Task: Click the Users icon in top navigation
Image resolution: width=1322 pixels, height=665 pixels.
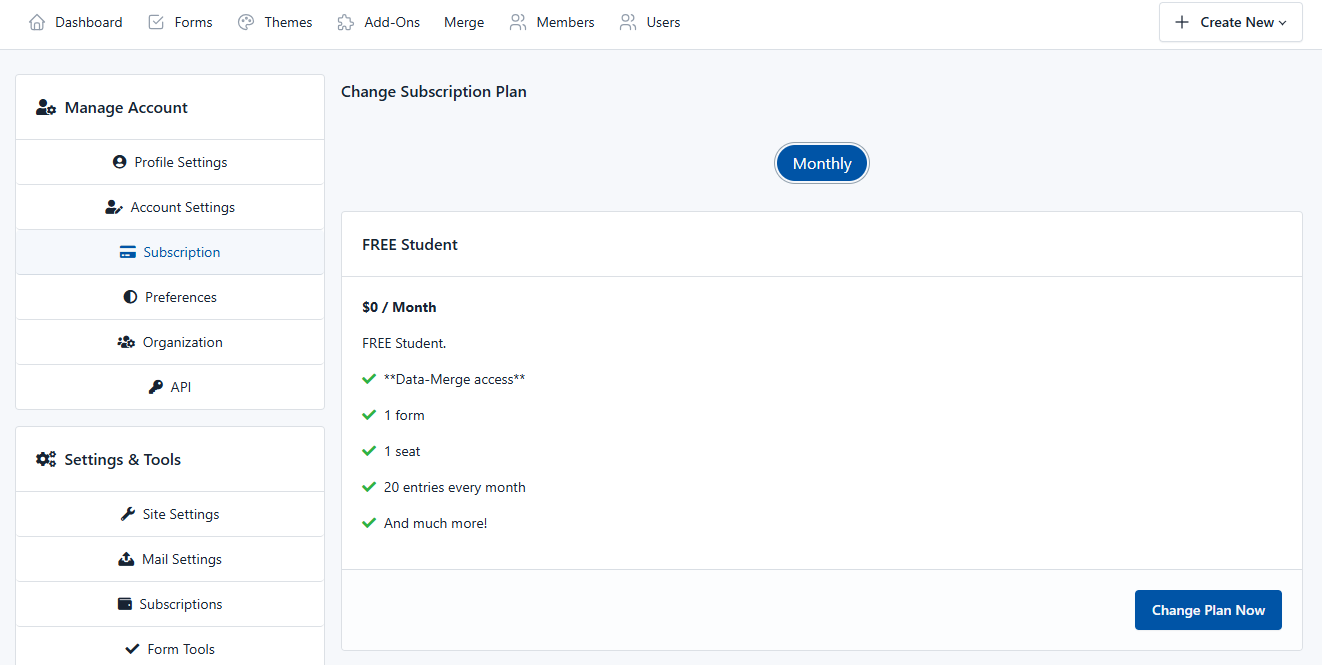Action: point(628,22)
